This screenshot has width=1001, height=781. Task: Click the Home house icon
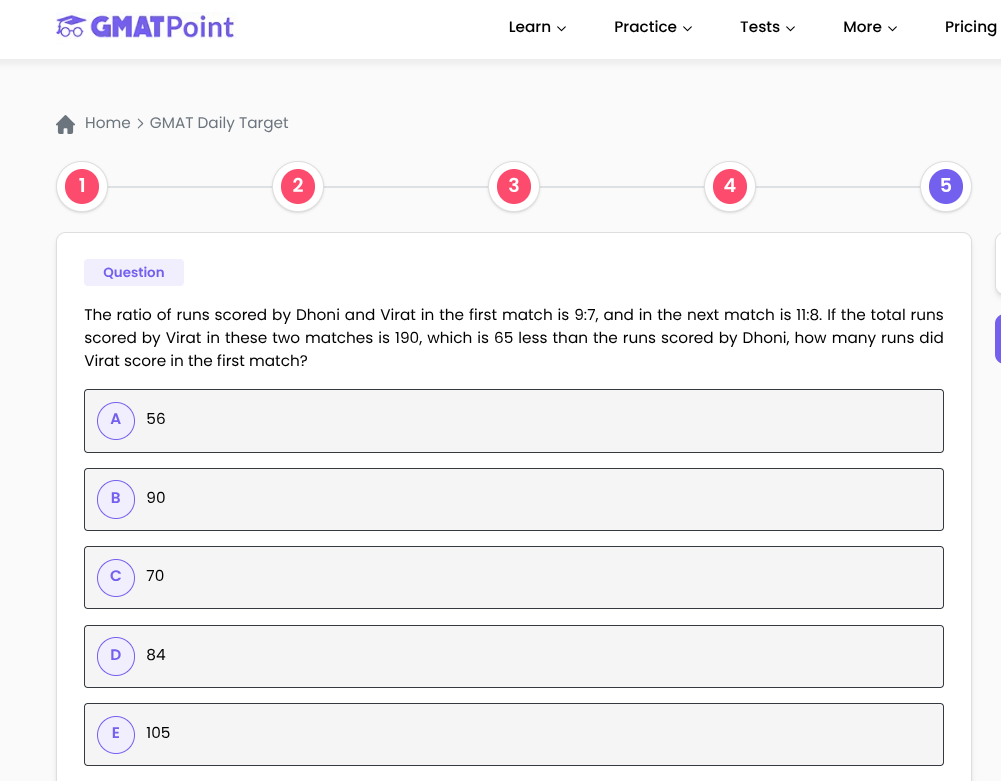pos(66,124)
